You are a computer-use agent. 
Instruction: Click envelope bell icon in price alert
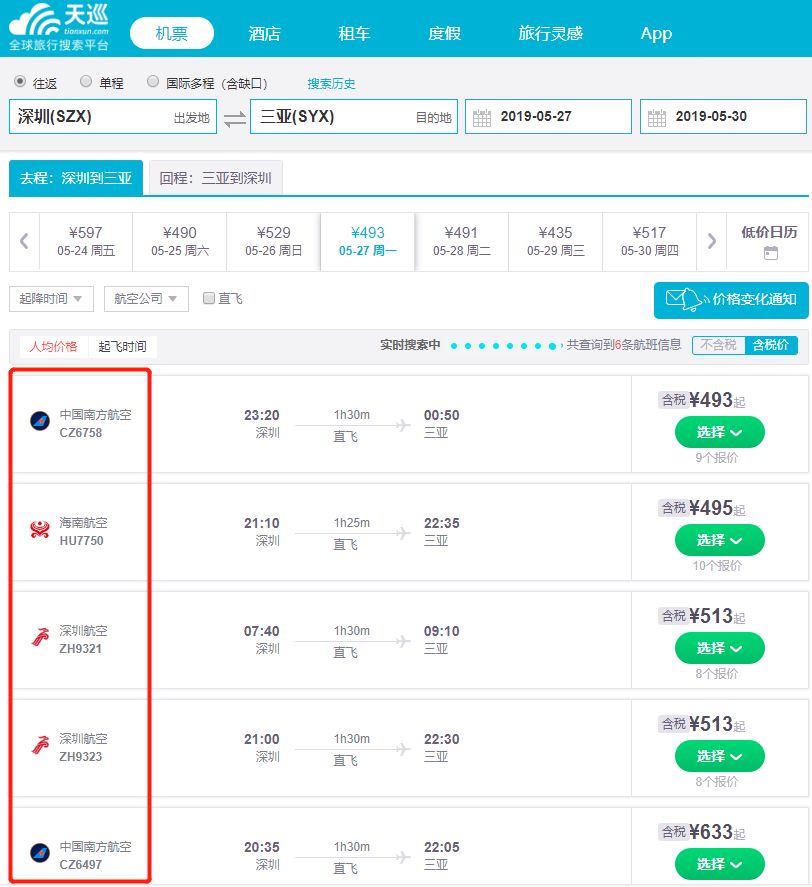point(686,299)
